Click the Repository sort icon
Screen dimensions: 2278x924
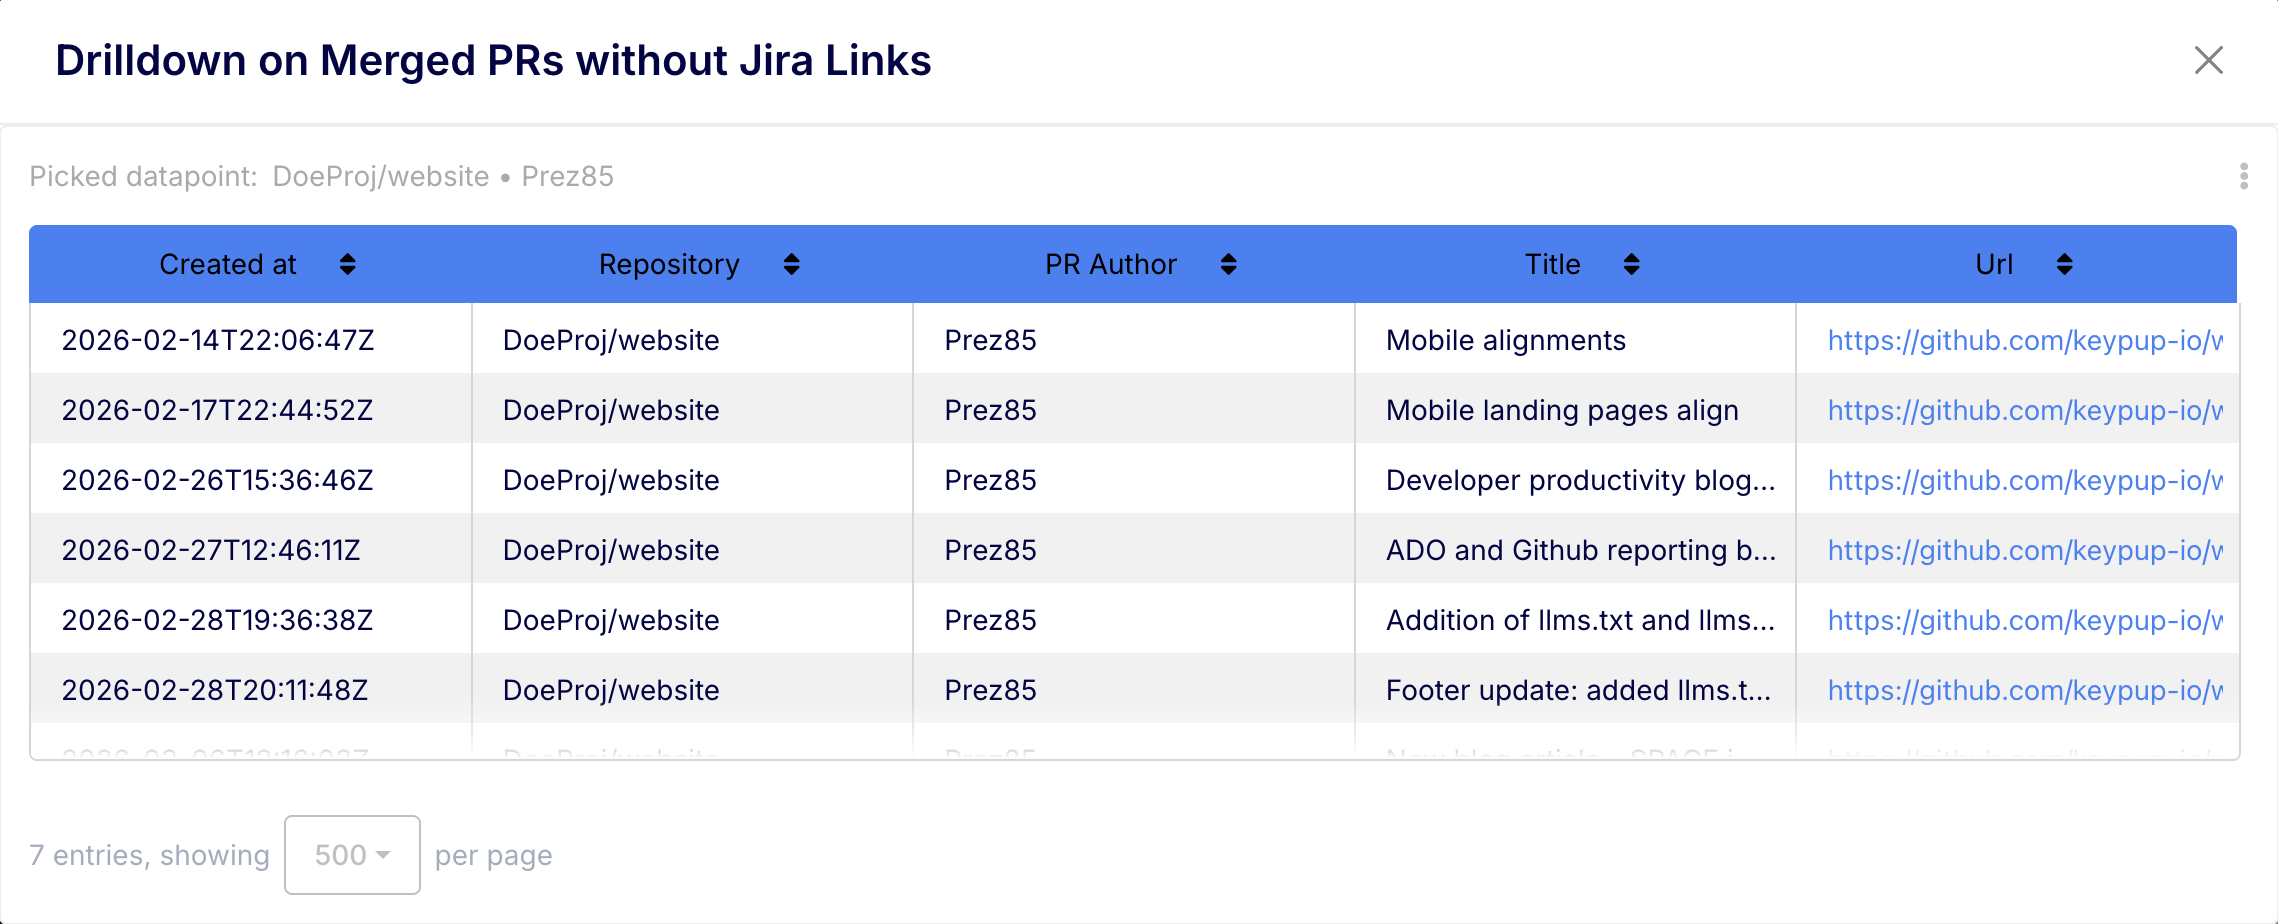click(791, 264)
